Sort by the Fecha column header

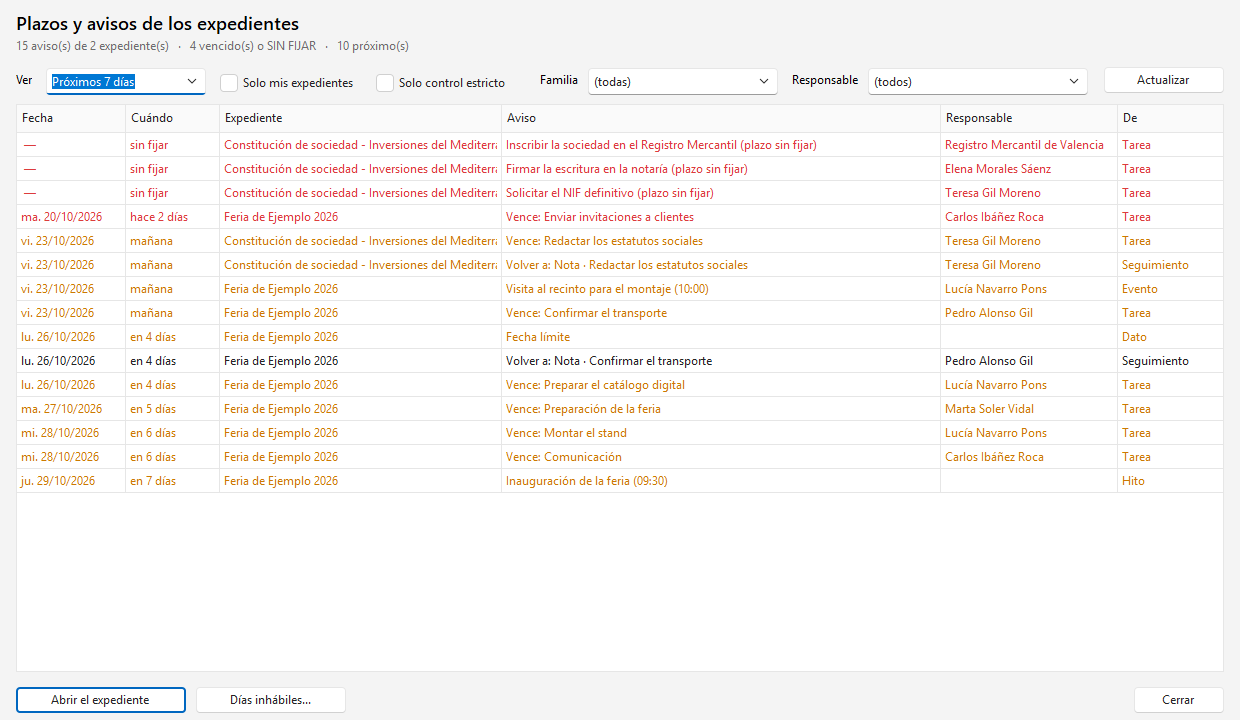pos(71,118)
